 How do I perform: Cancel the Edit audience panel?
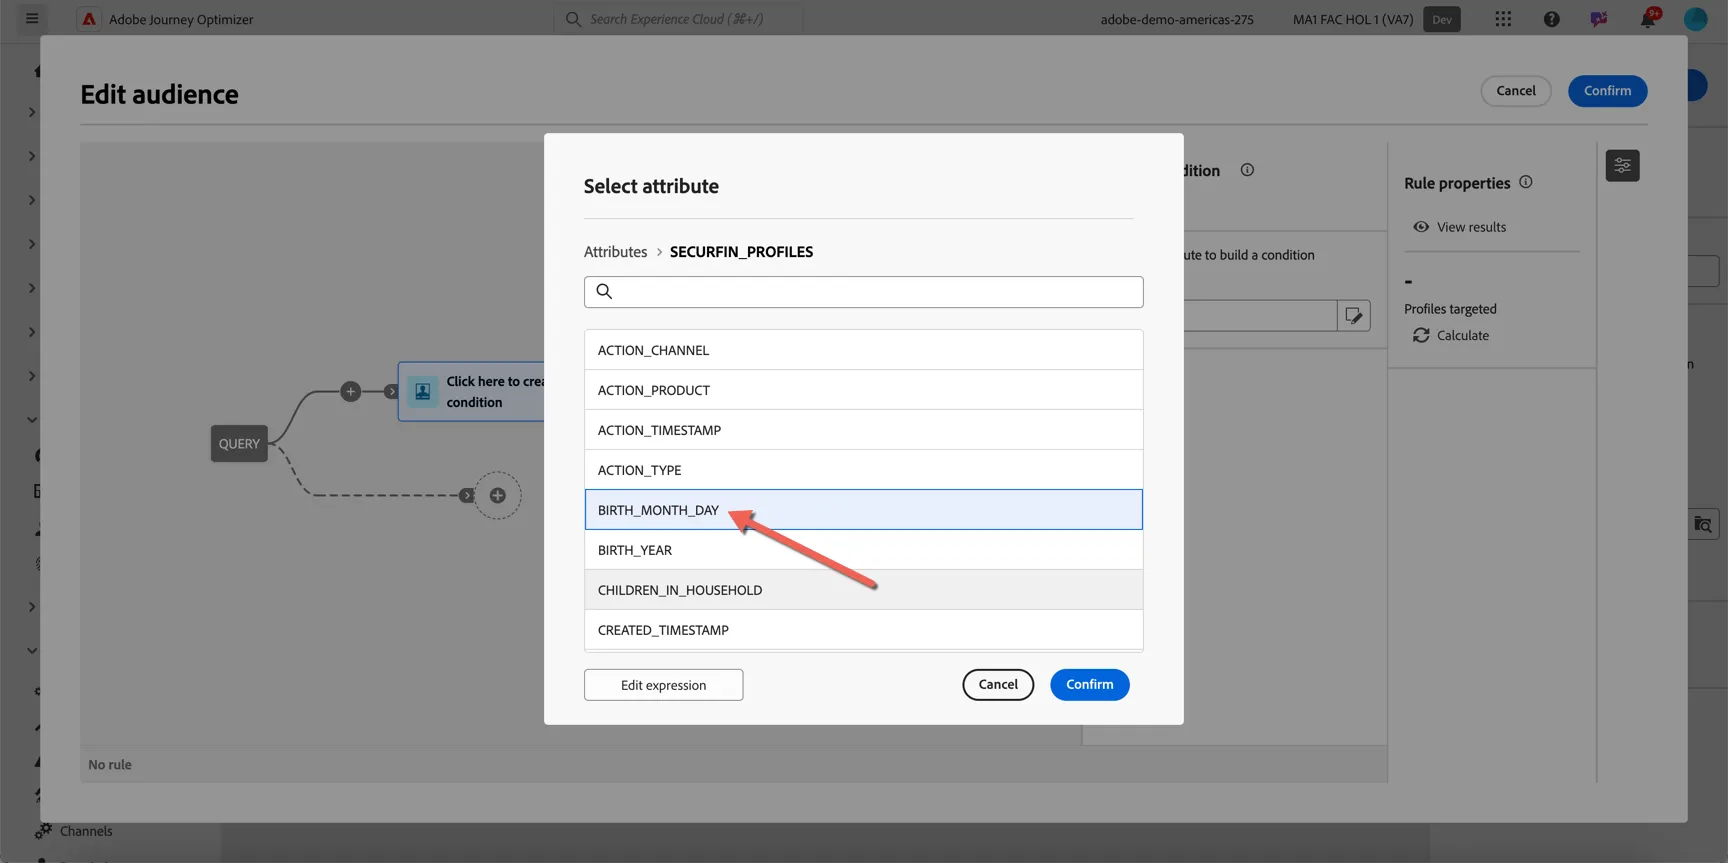(x=1515, y=91)
